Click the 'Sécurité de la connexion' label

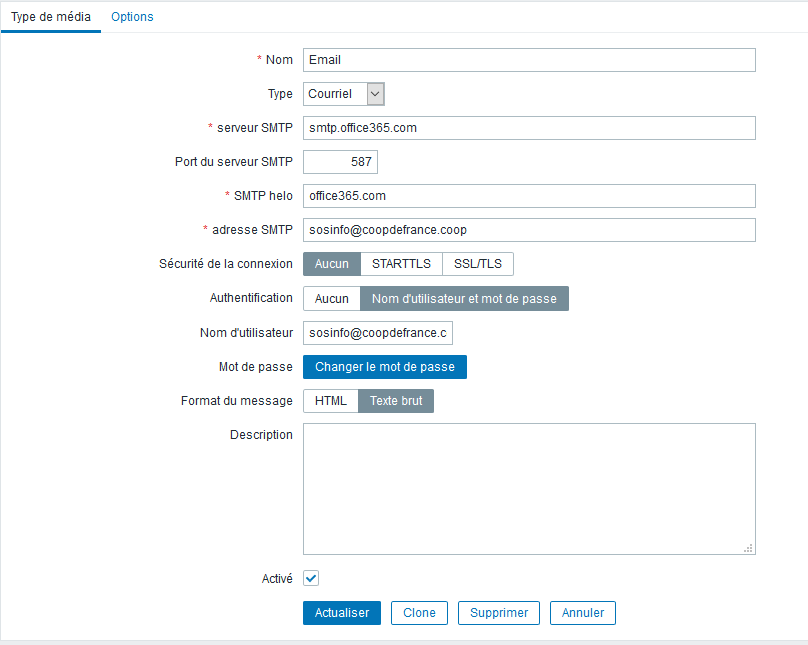[x=226, y=264]
